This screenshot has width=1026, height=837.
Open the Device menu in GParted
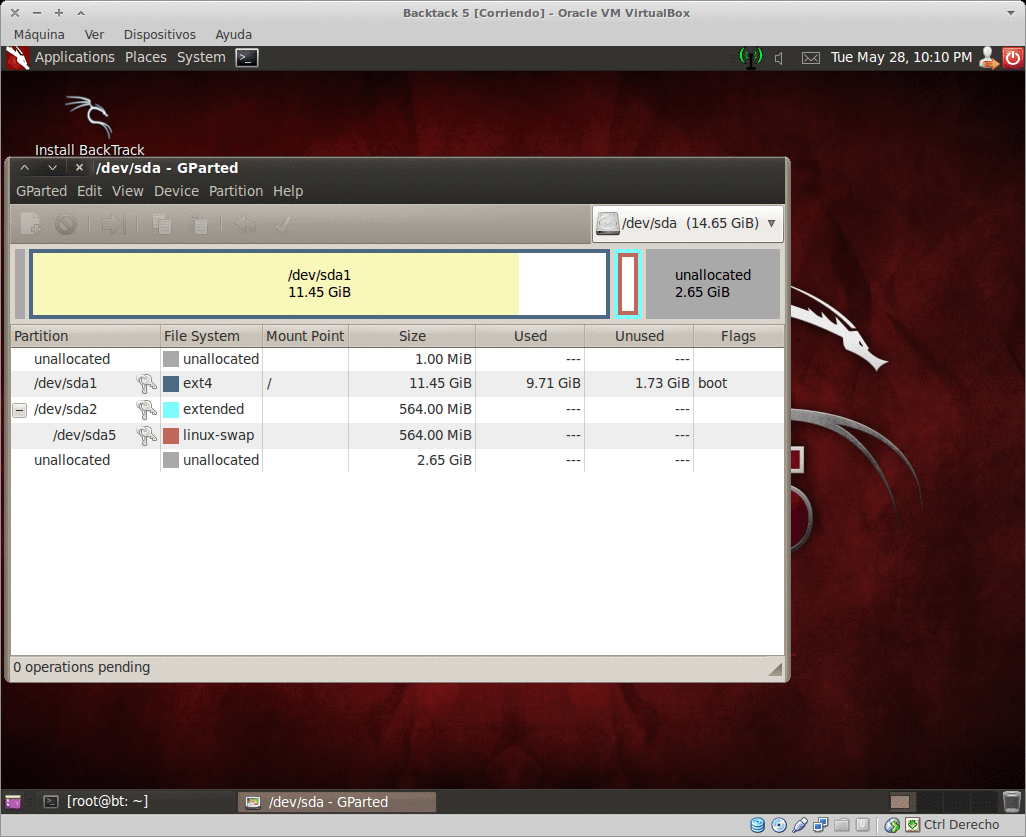[176, 191]
